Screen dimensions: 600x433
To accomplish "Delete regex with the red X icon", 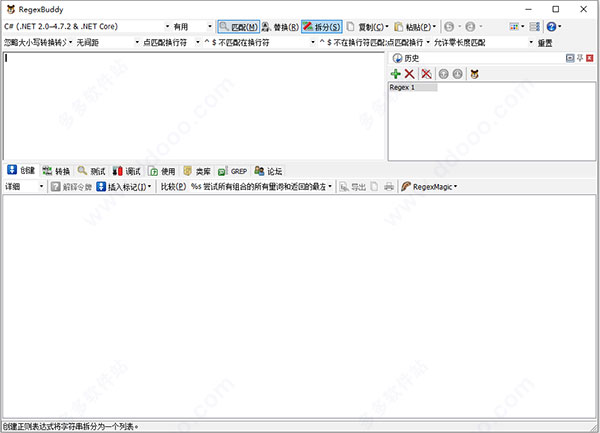I will 409,74.
